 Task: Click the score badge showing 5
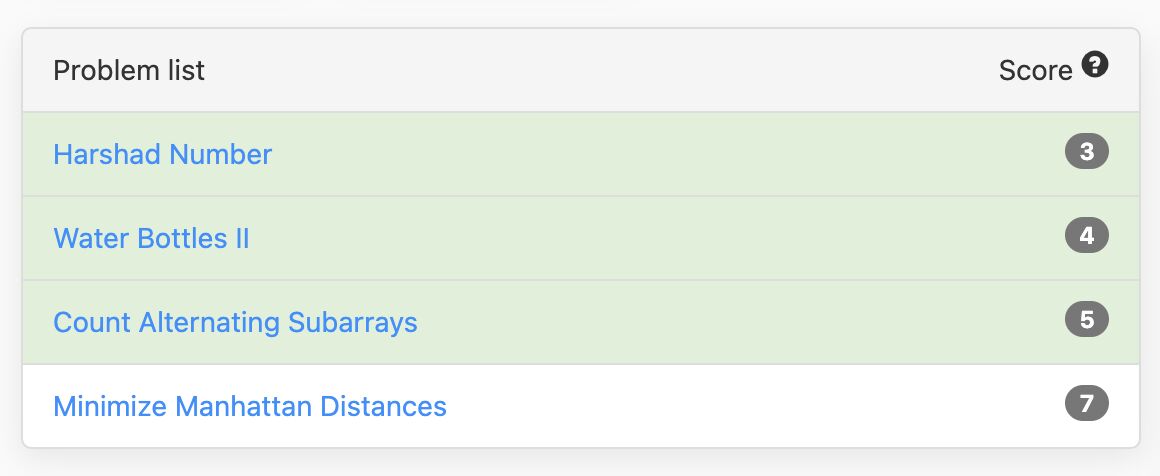[1087, 320]
